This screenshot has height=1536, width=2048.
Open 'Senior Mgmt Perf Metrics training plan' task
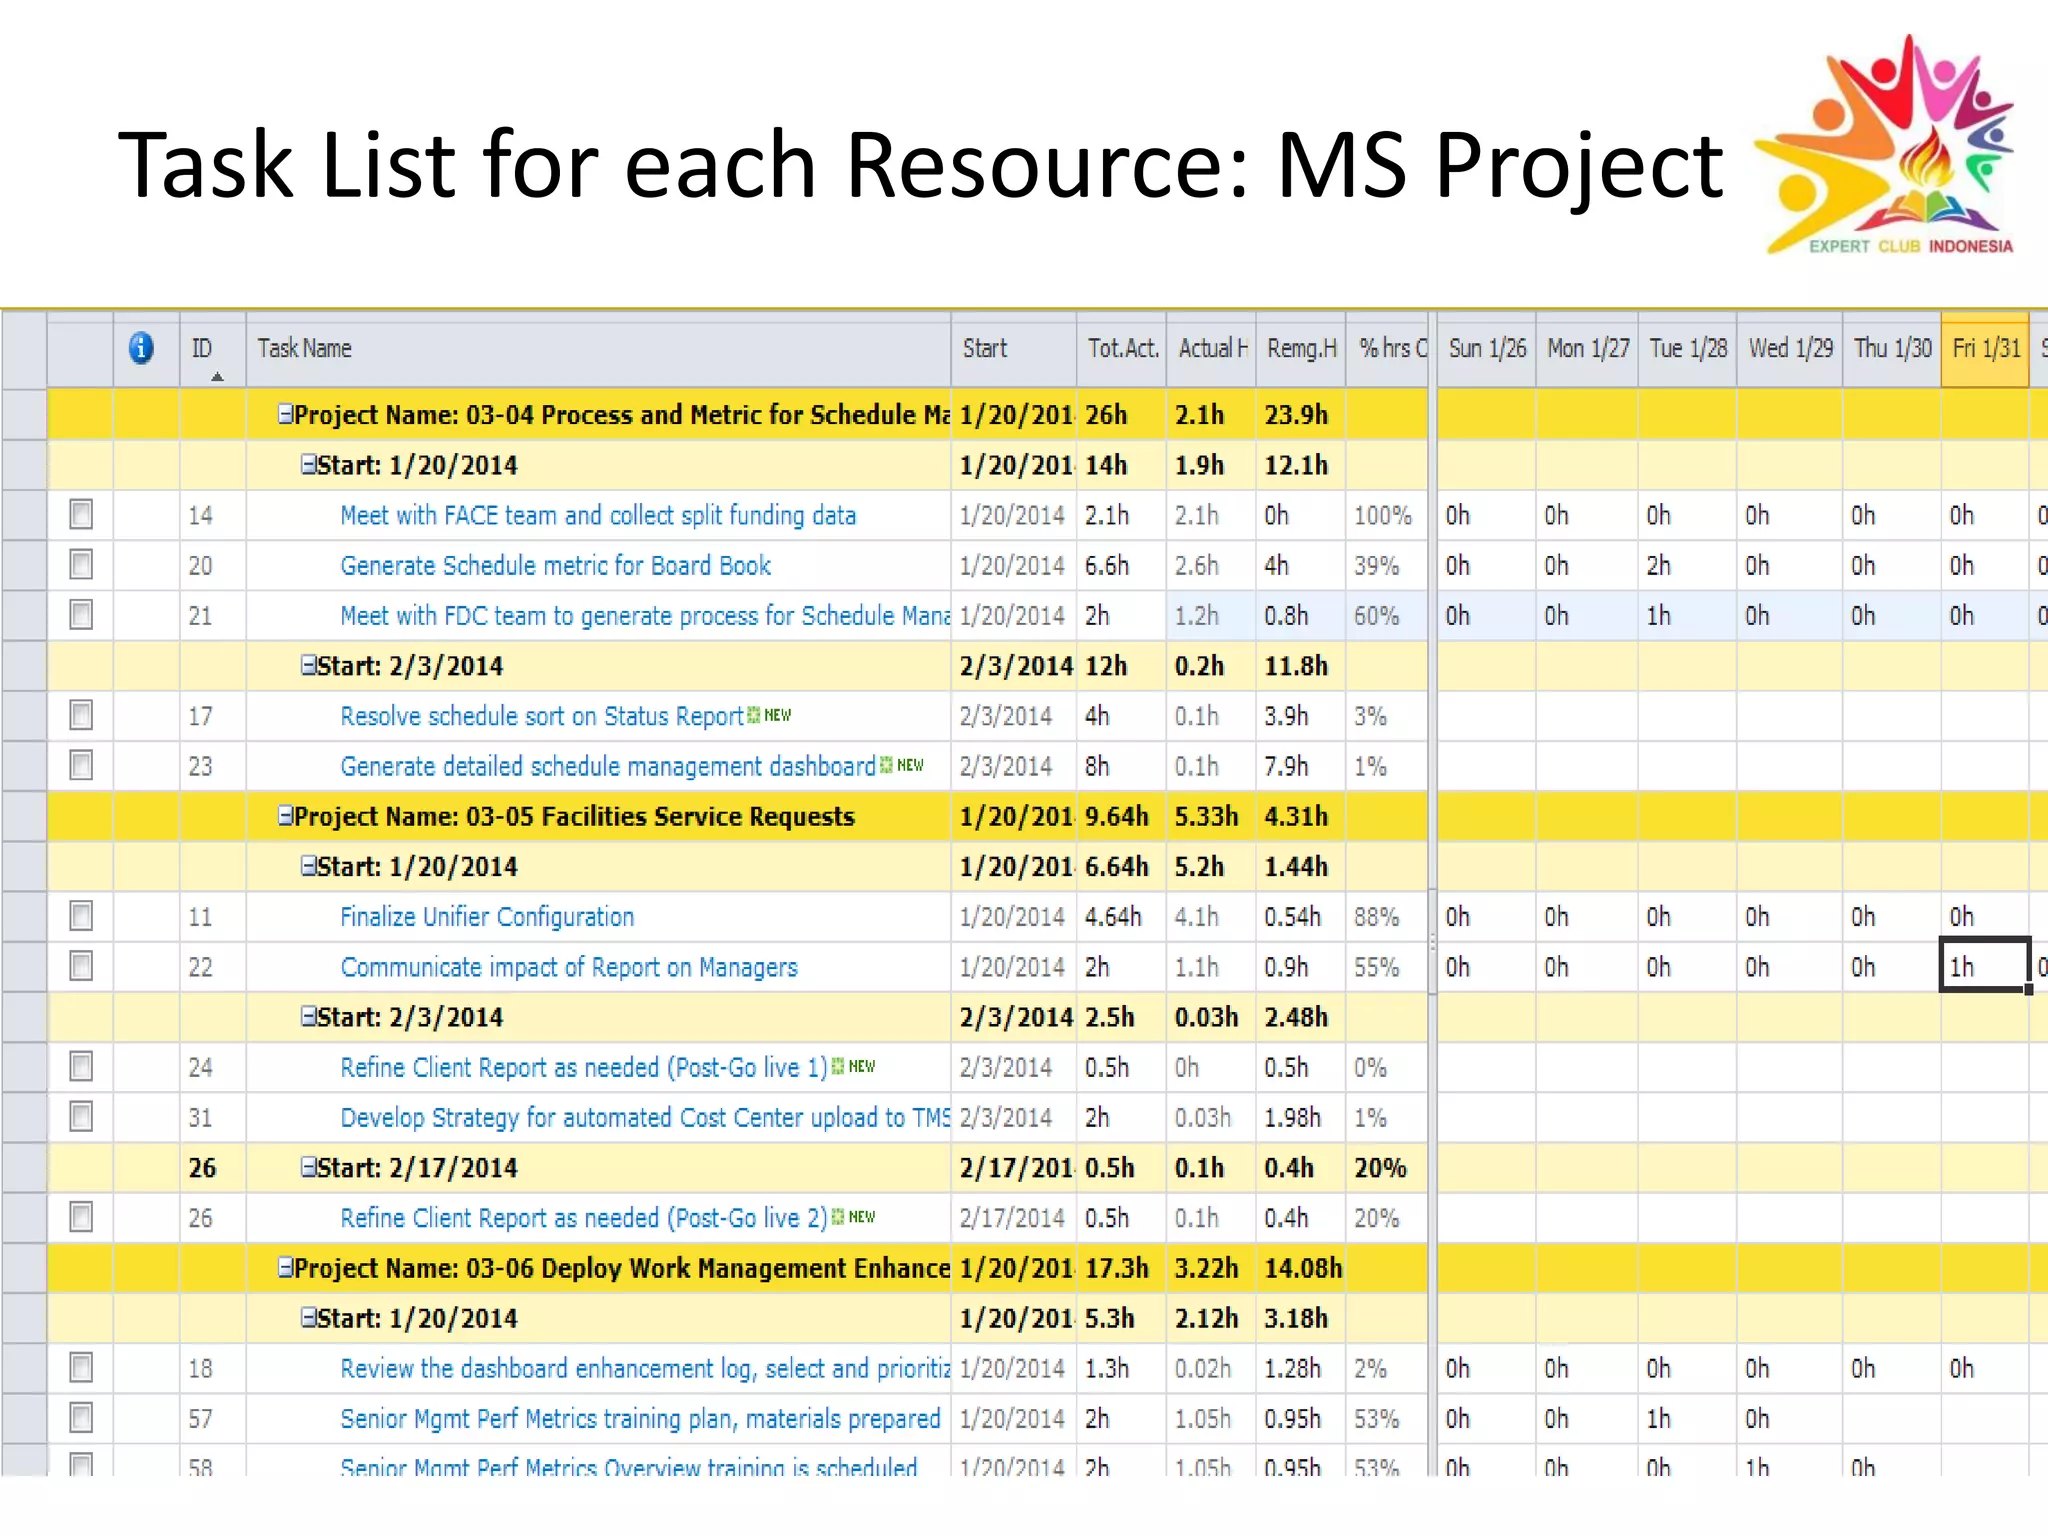640,1418
